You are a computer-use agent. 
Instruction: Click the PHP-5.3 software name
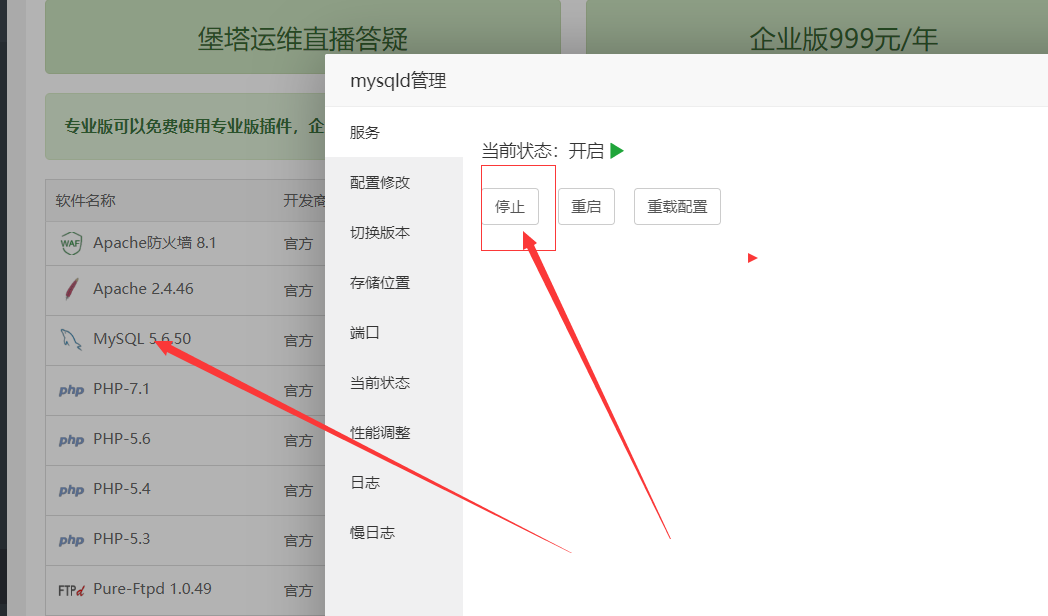coord(122,539)
